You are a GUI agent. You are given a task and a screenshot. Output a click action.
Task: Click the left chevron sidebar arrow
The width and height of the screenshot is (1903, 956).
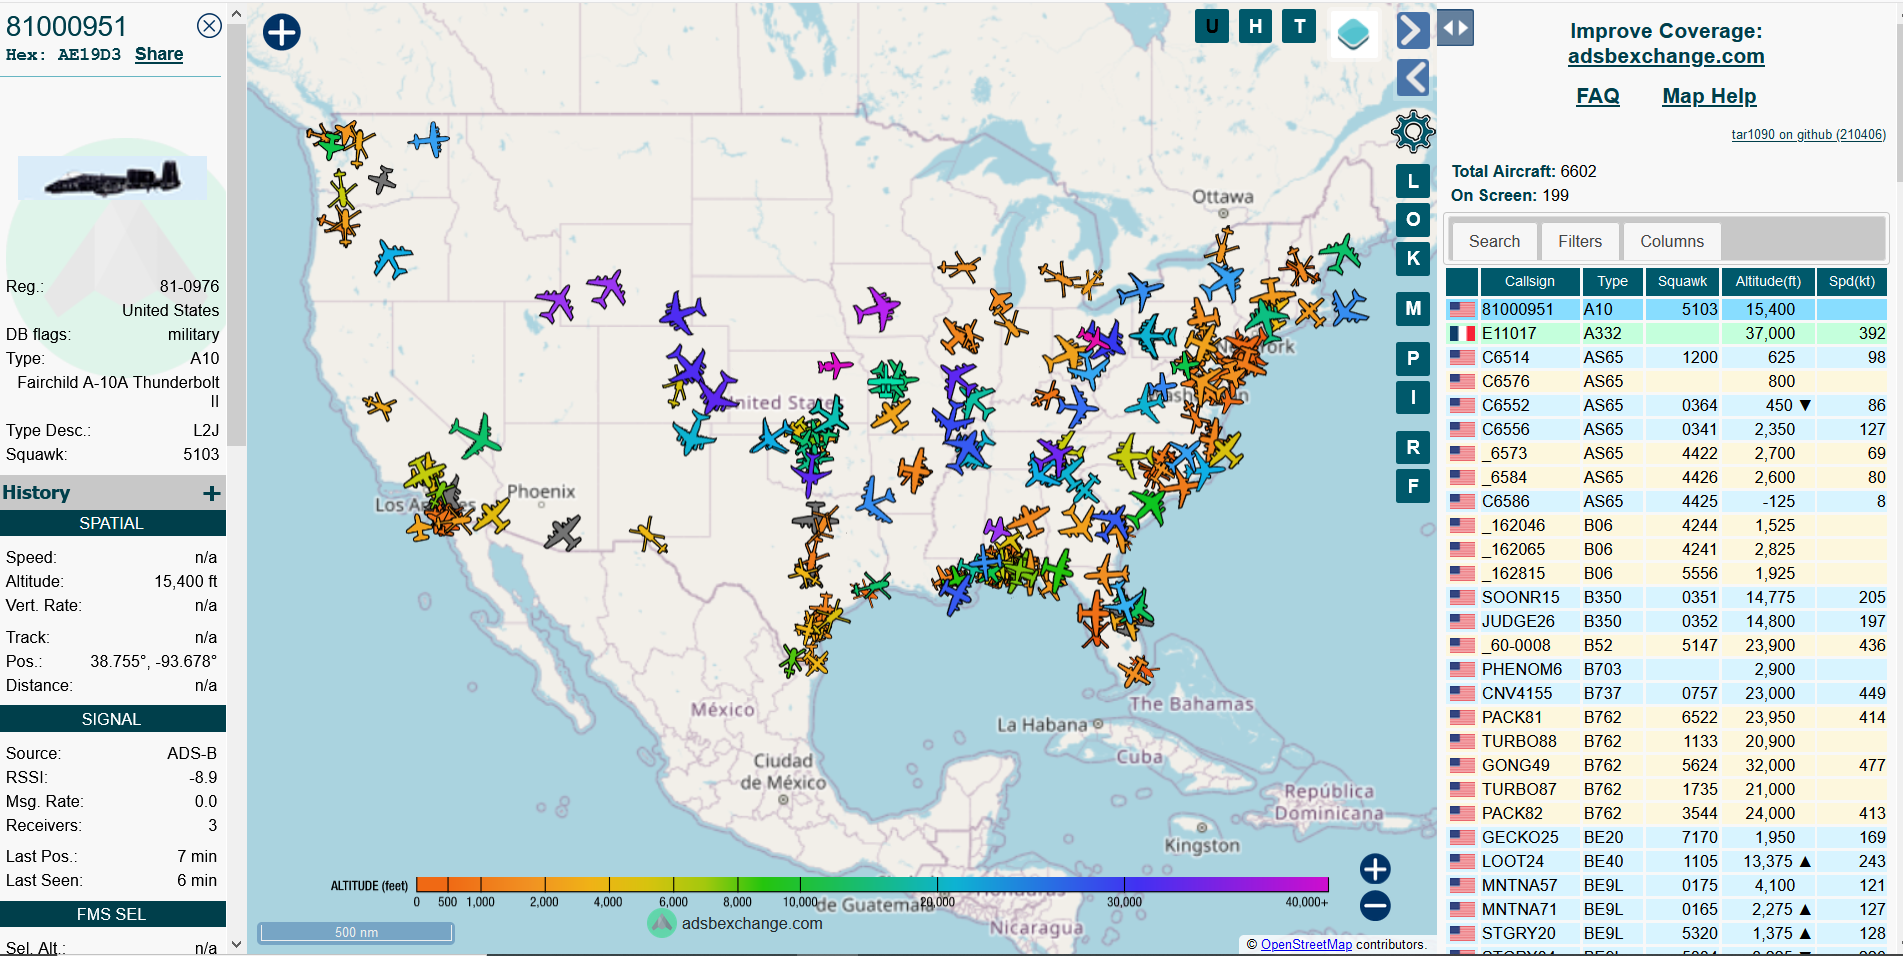pos(1412,77)
